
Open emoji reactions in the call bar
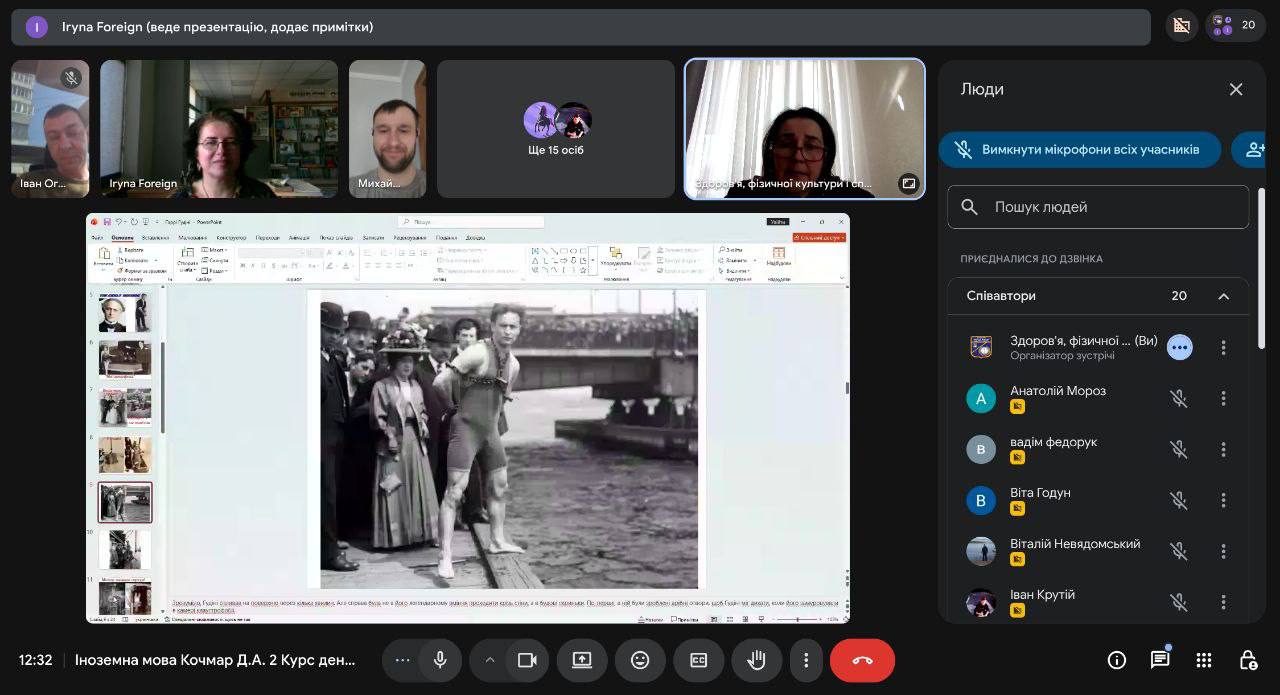click(640, 660)
